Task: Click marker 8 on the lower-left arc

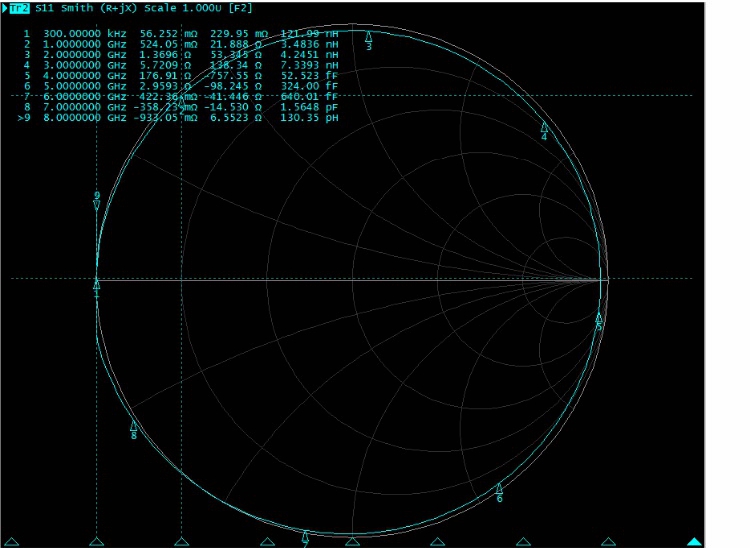Action: pyautogui.click(x=133, y=429)
